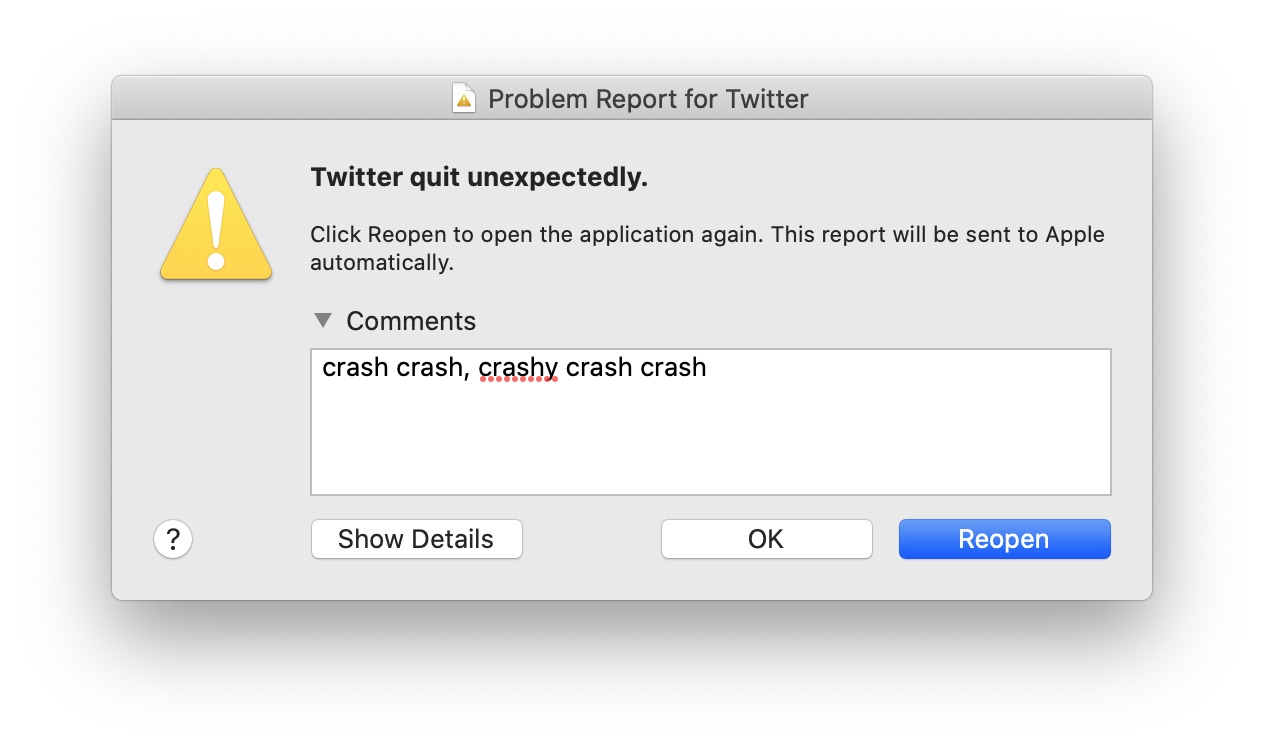Viewport: 1264px width, 748px height.
Task: Click the empty area of the comments field
Action: click(710, 440)
